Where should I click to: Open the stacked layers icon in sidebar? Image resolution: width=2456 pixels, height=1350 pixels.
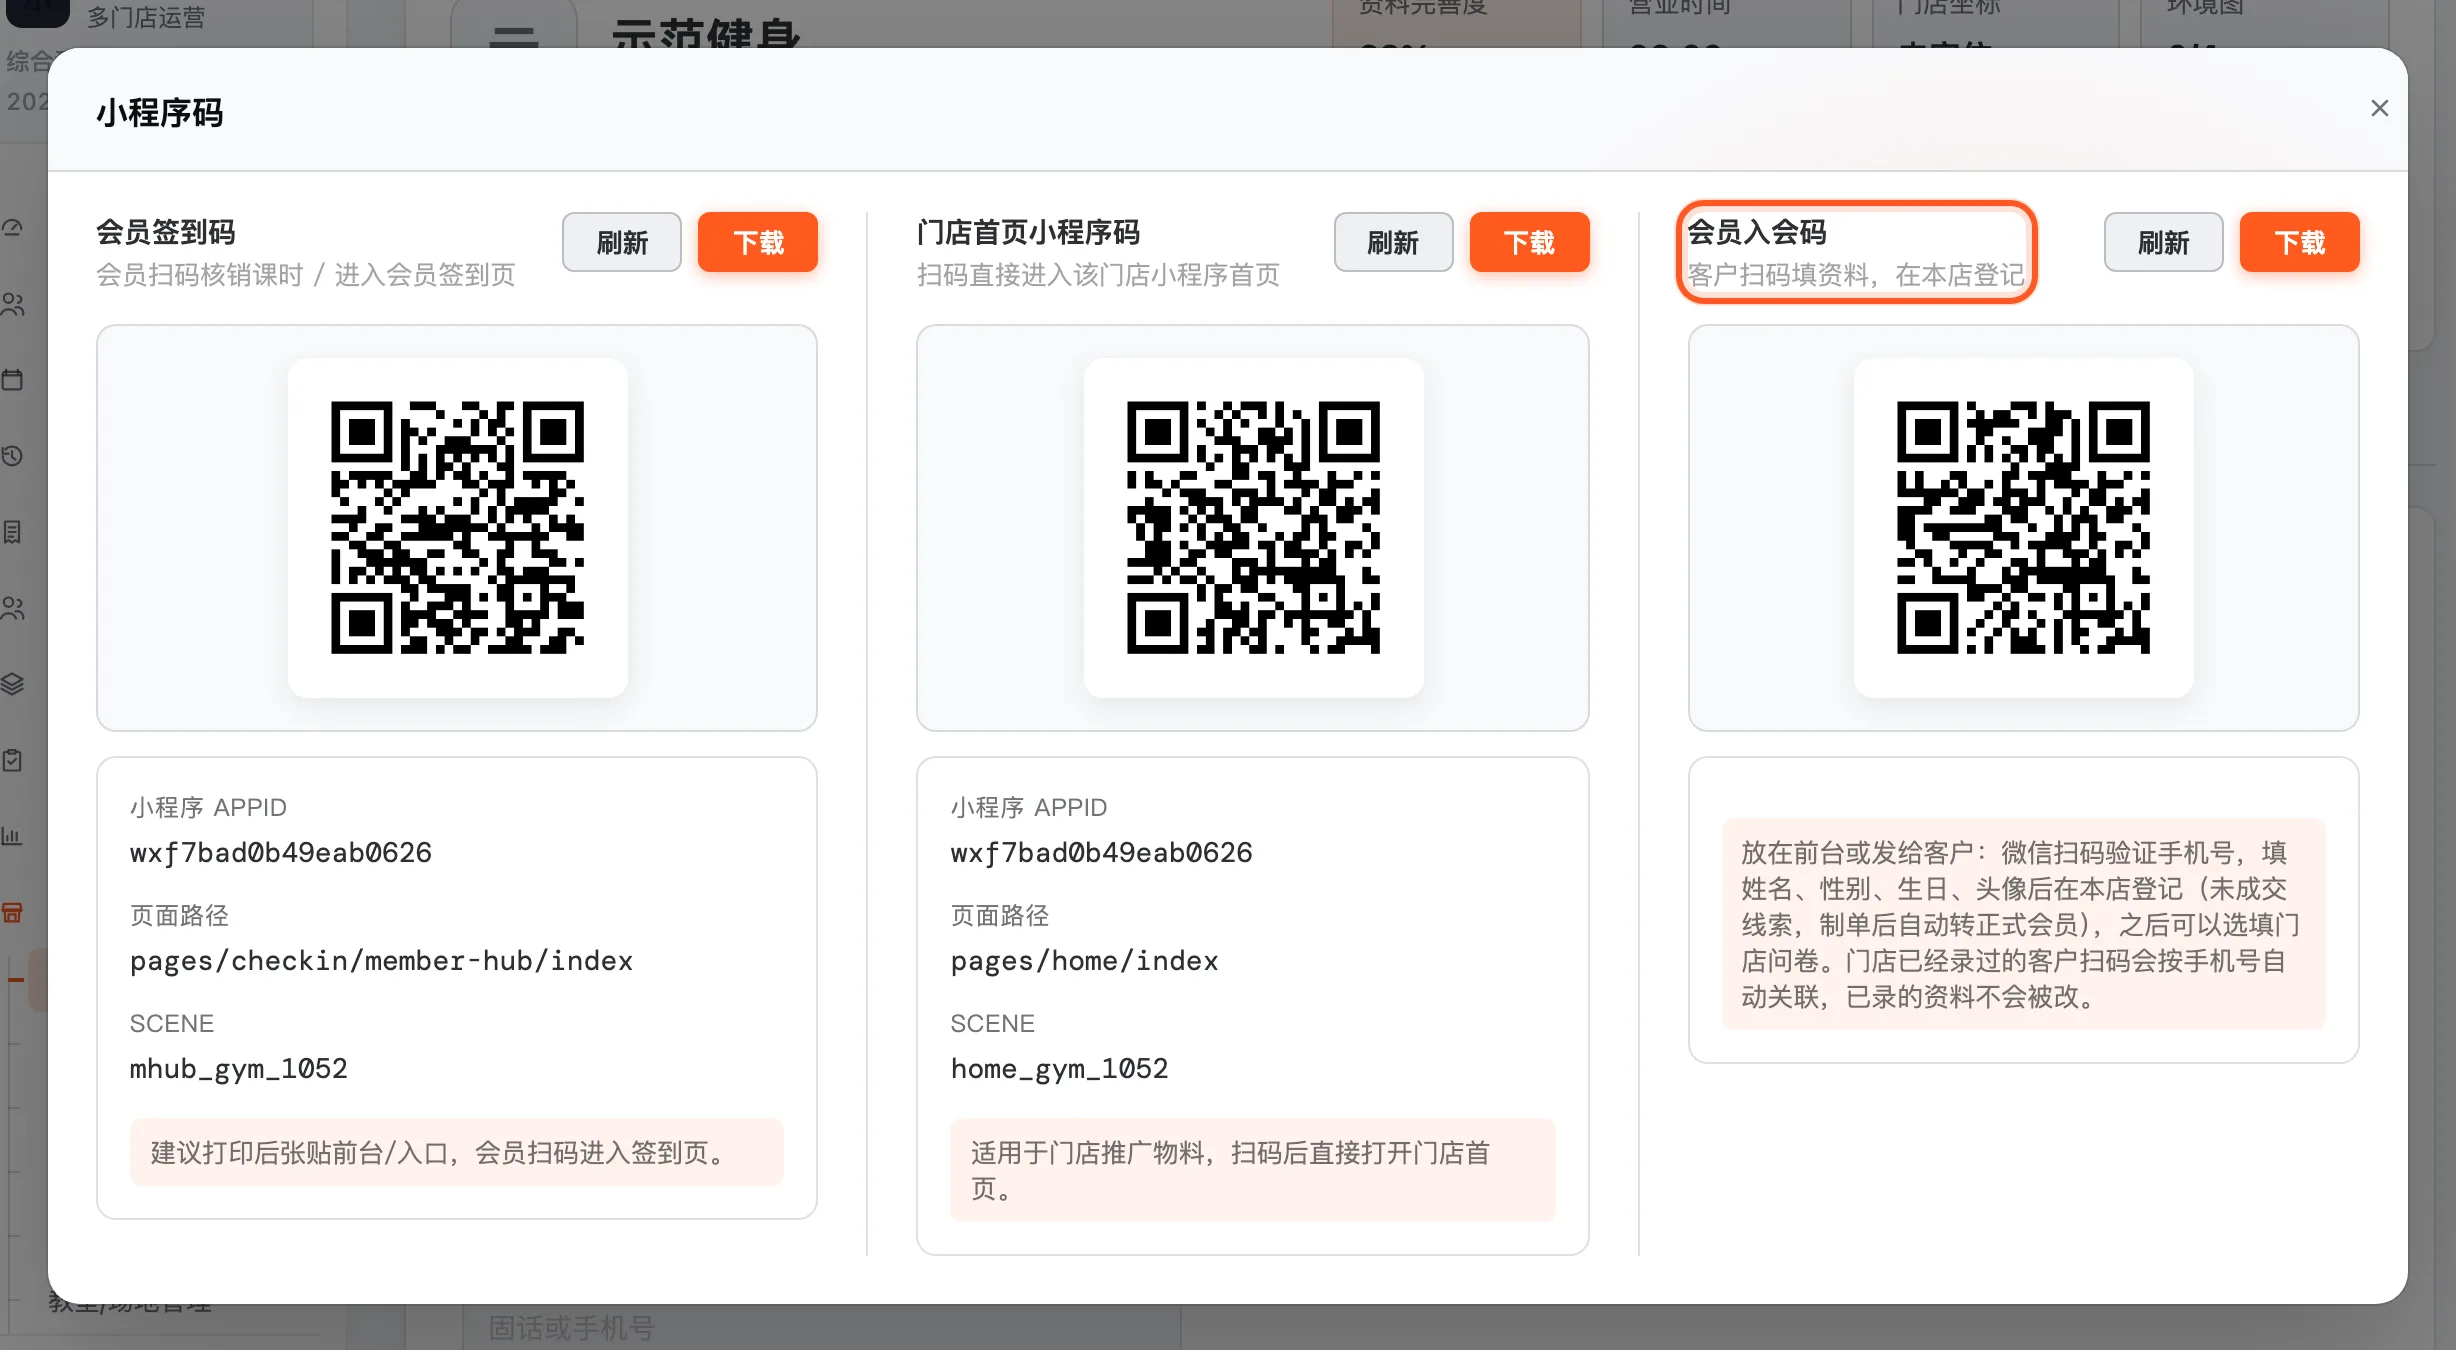click(12, 684)
